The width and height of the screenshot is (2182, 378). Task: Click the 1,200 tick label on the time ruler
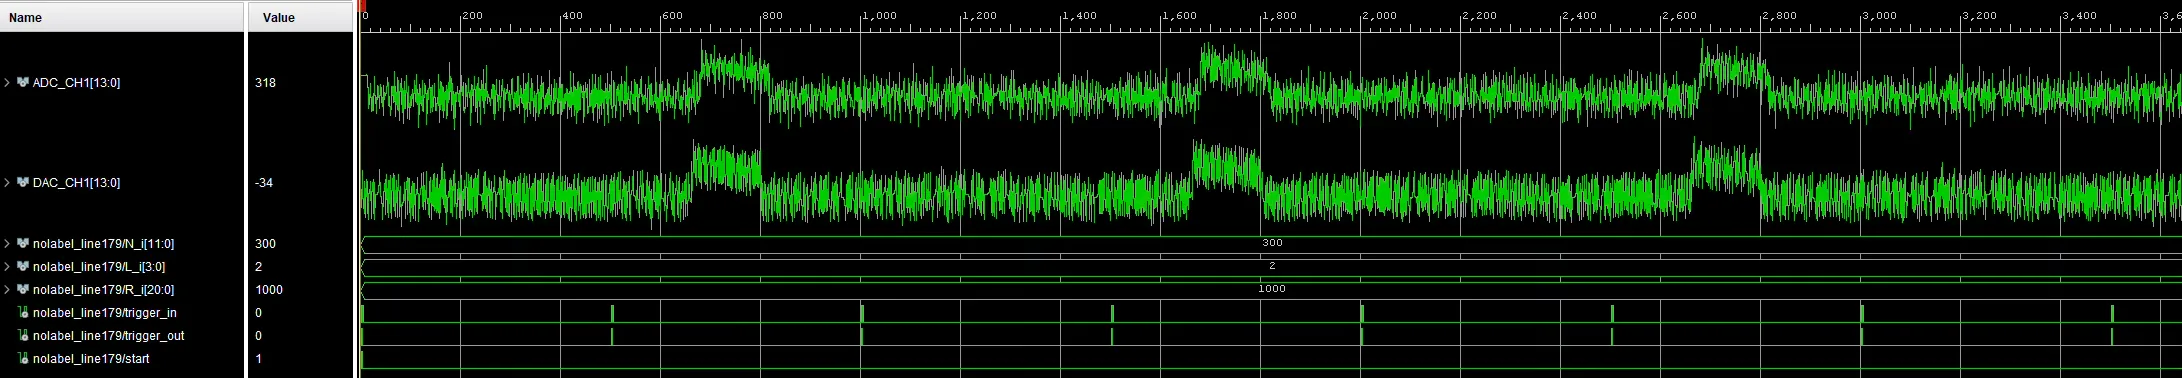coord(979,16)
